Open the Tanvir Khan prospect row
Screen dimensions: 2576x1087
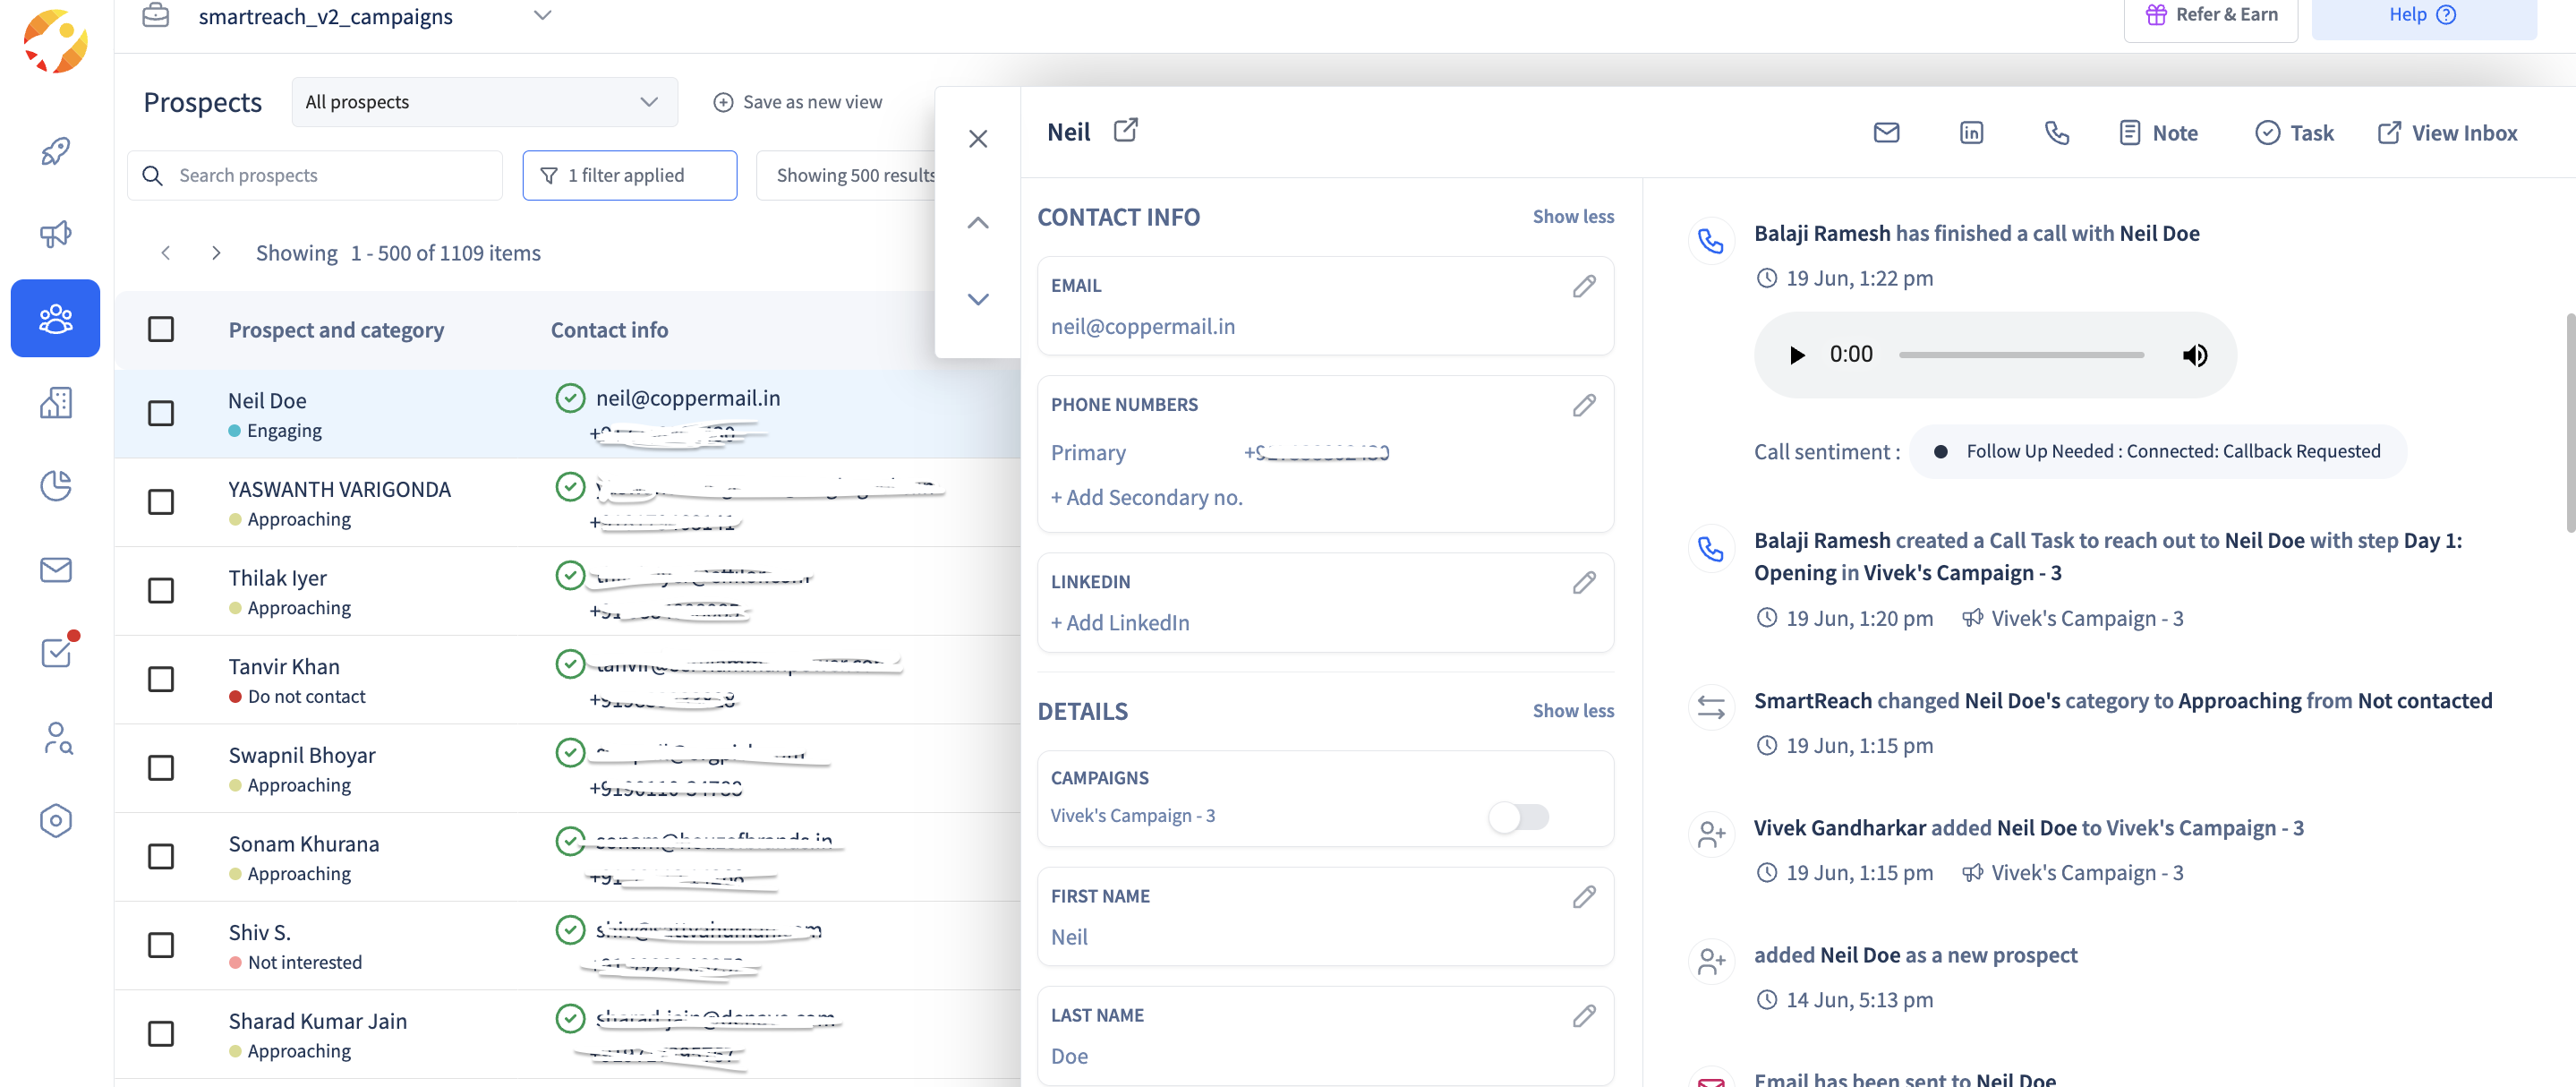point(567,679)
